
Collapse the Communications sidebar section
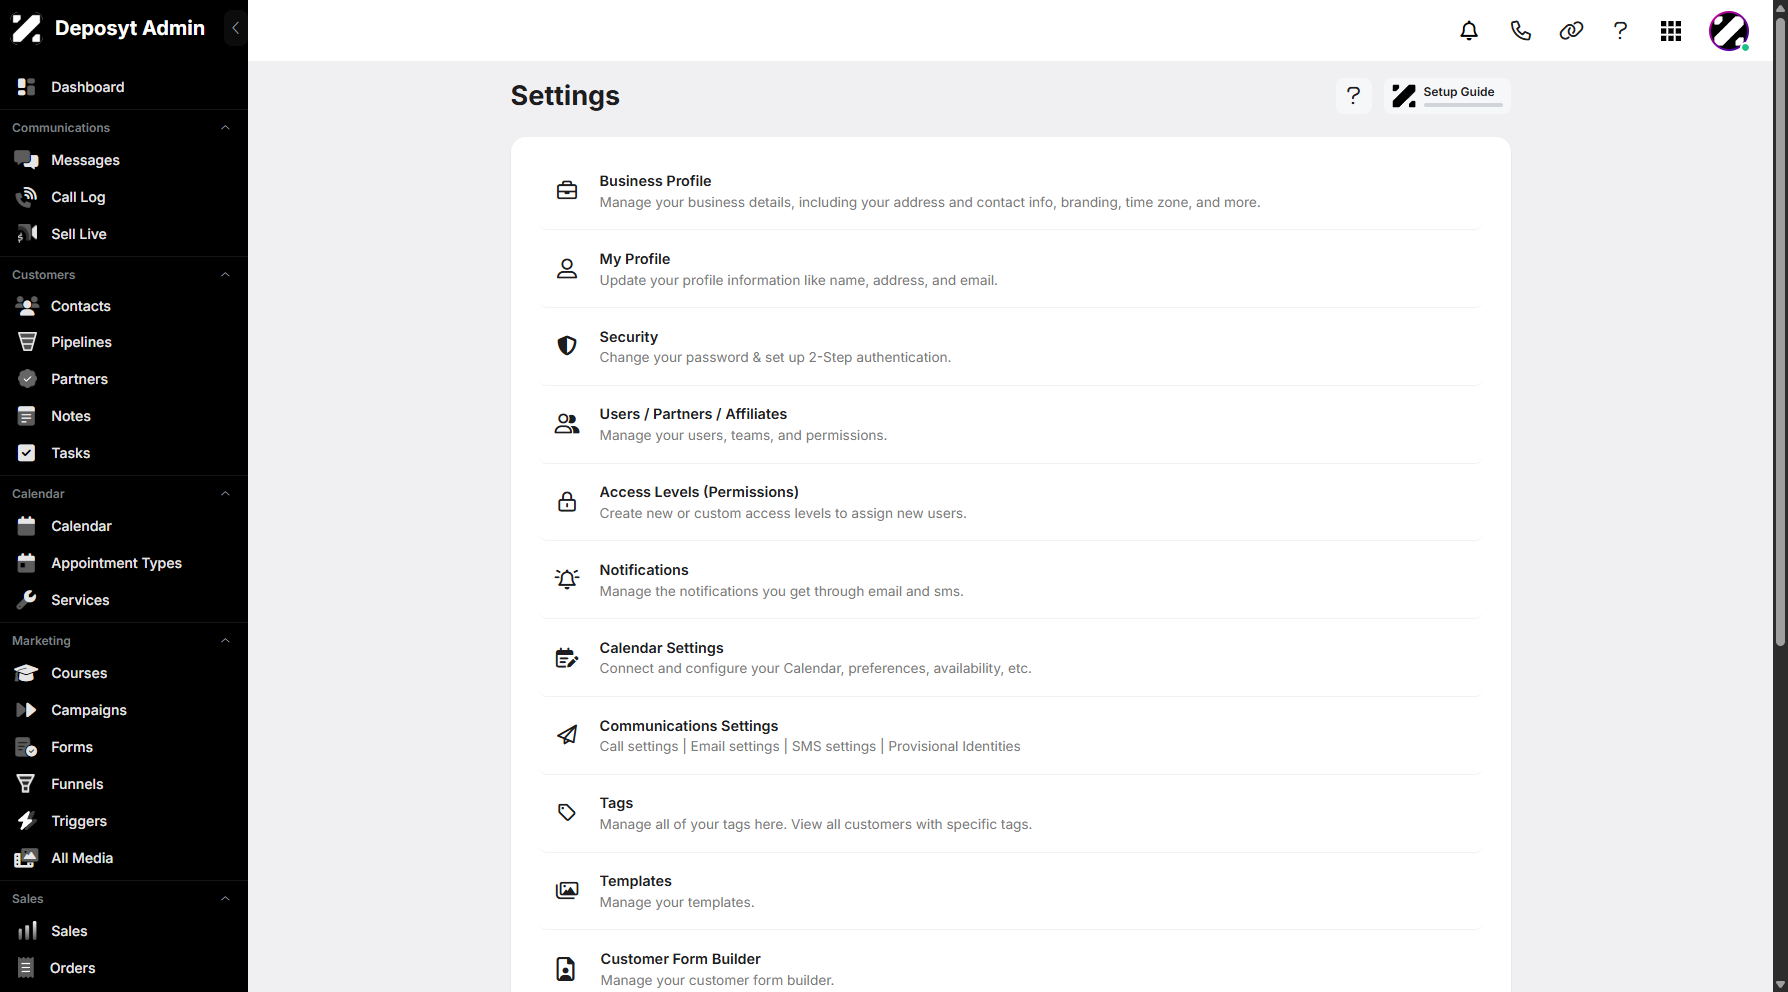225,128
